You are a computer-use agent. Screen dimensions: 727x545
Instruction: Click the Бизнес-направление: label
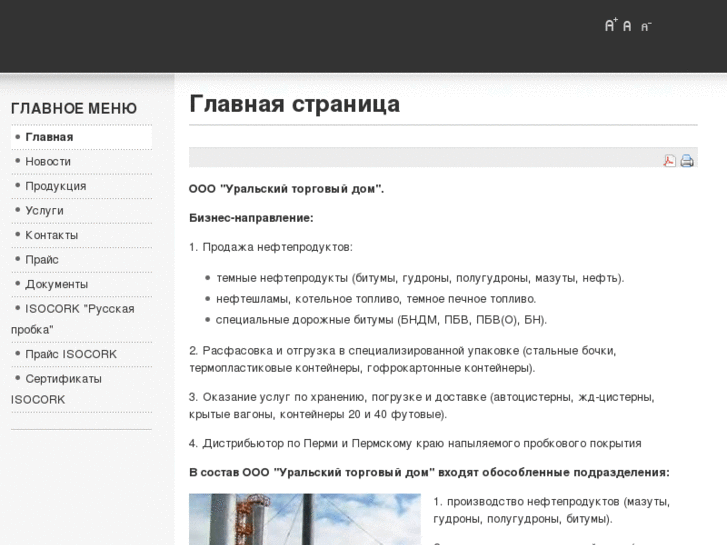click(x=251, y=218)
